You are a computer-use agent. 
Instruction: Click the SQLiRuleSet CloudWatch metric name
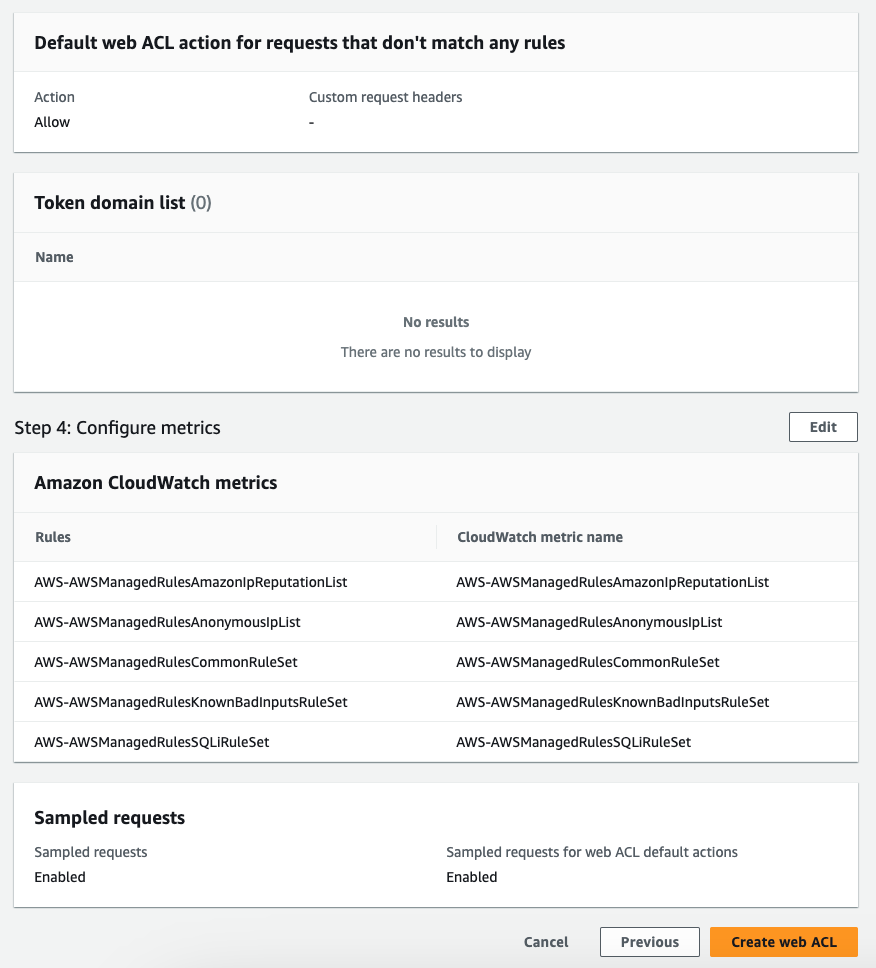574,742
